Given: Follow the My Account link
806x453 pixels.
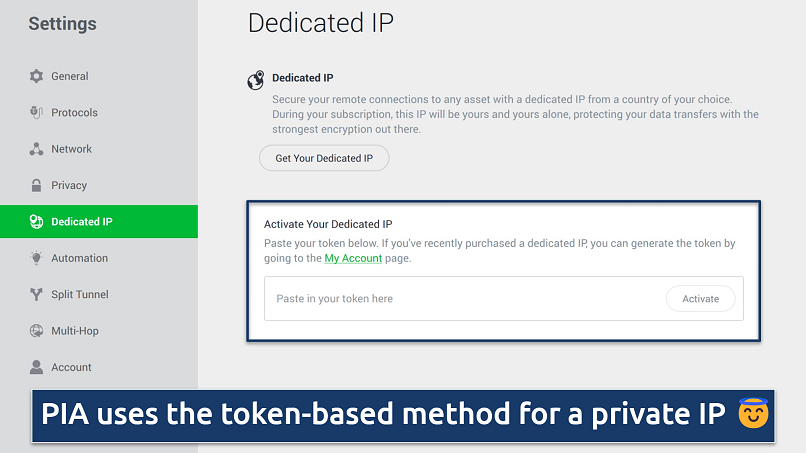Looking at the screenshot, I should tap(353, 258).
